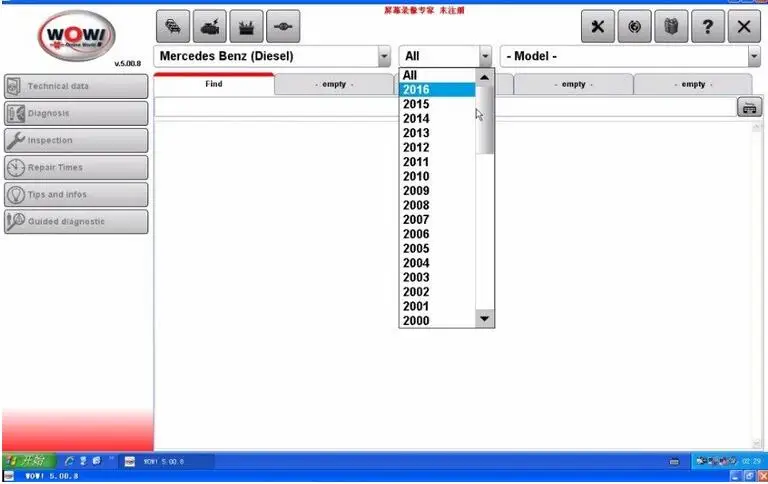Pick 2009 in the year list
The image size is (768, 484).
click(x=437, y=191)
